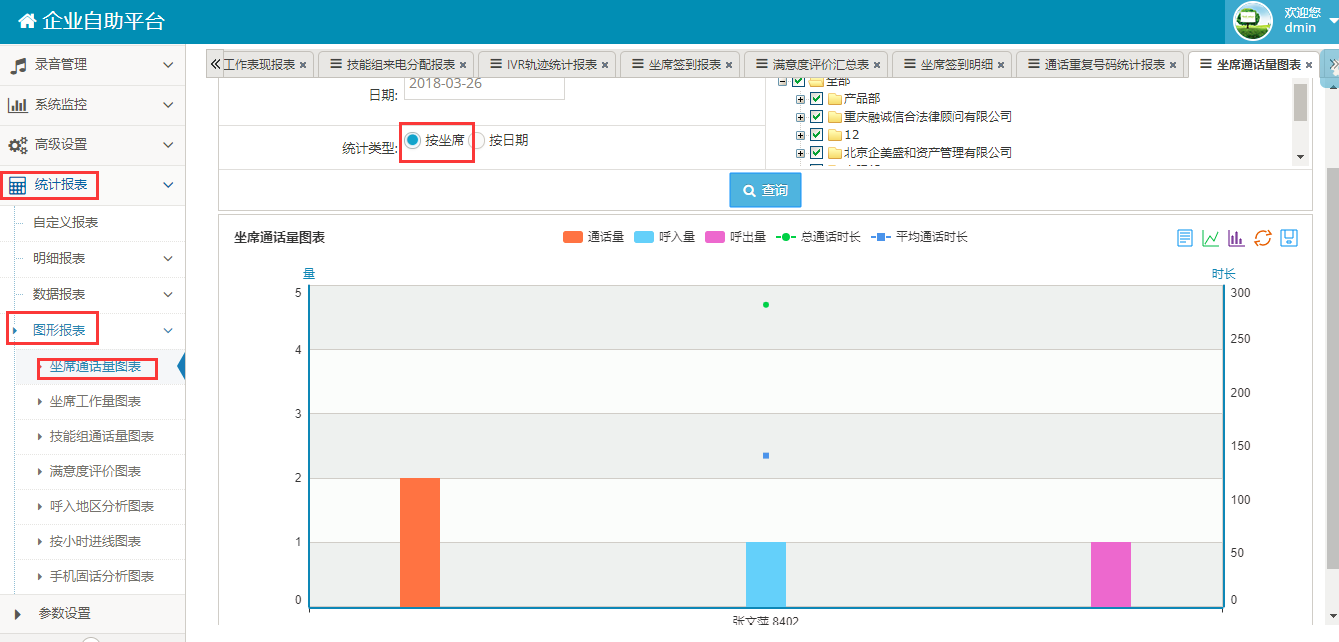This screenshot has width=1339, height=642.
Task: Collapse the 图形报表 submenu chevron
Action: click(168, 331)
